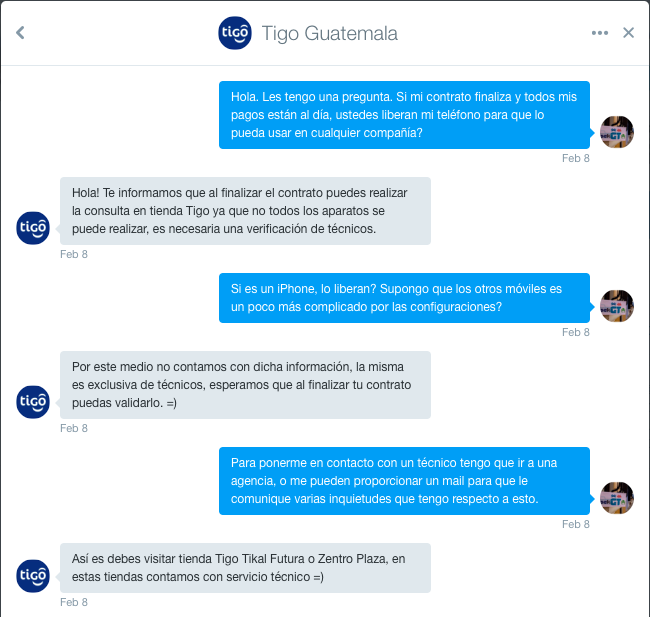Select the blue 'Si es un iPhone' bubble
650x617 pixels.
(x=404, y=298)
